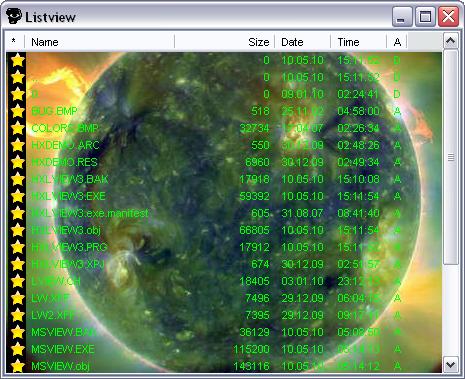Click the star icon of HXLVIEW3.PRG

tap(18, 247)
